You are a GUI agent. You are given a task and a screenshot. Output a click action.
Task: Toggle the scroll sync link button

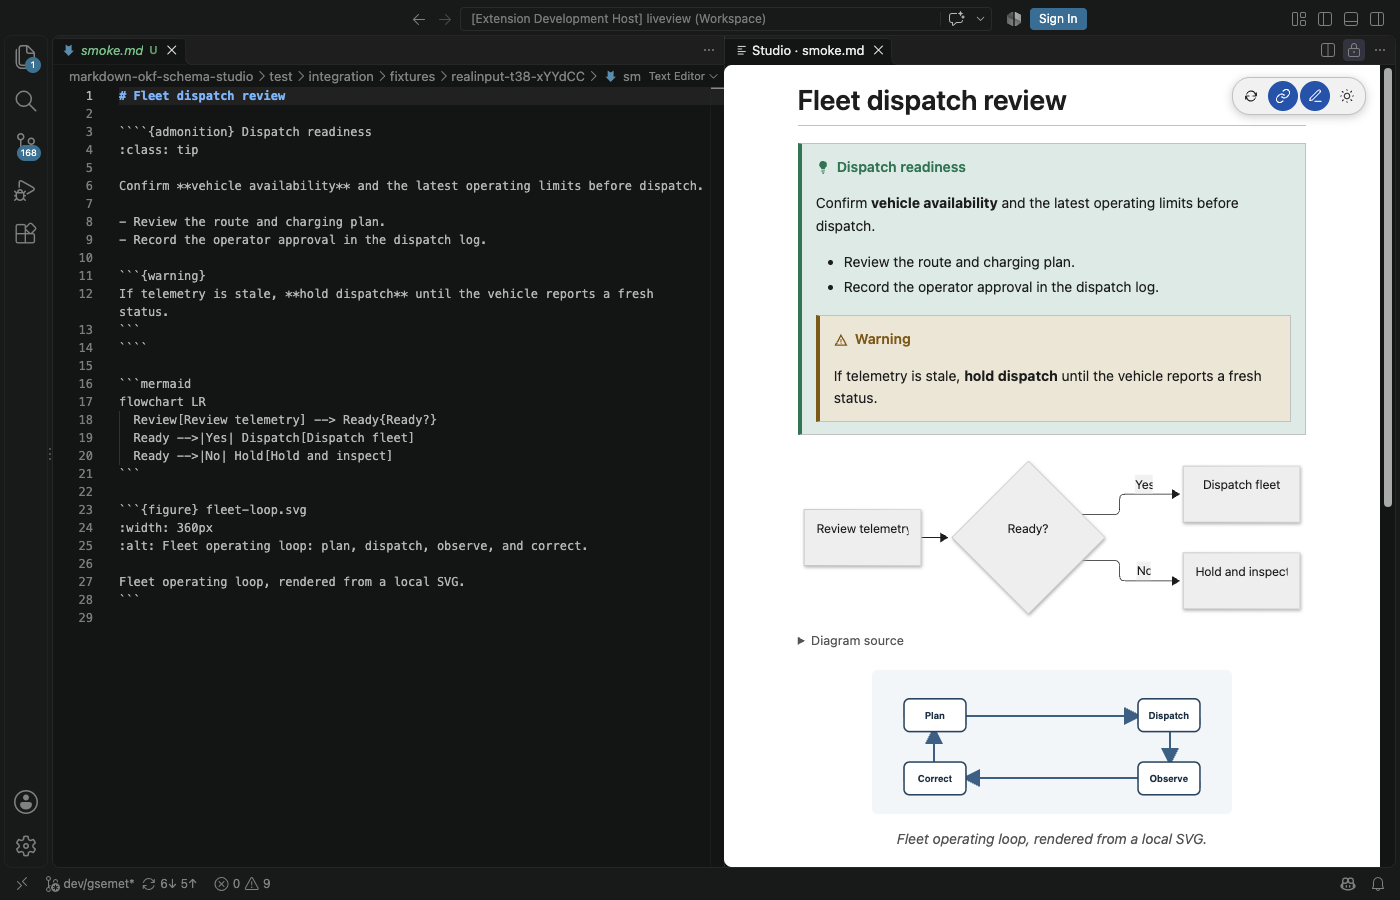click(x=1283, y=96)
